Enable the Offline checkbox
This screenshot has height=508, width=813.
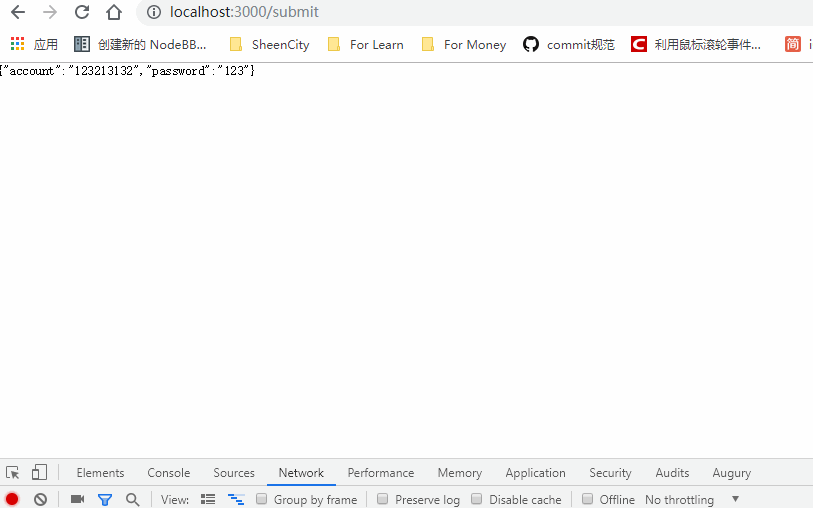587,499
